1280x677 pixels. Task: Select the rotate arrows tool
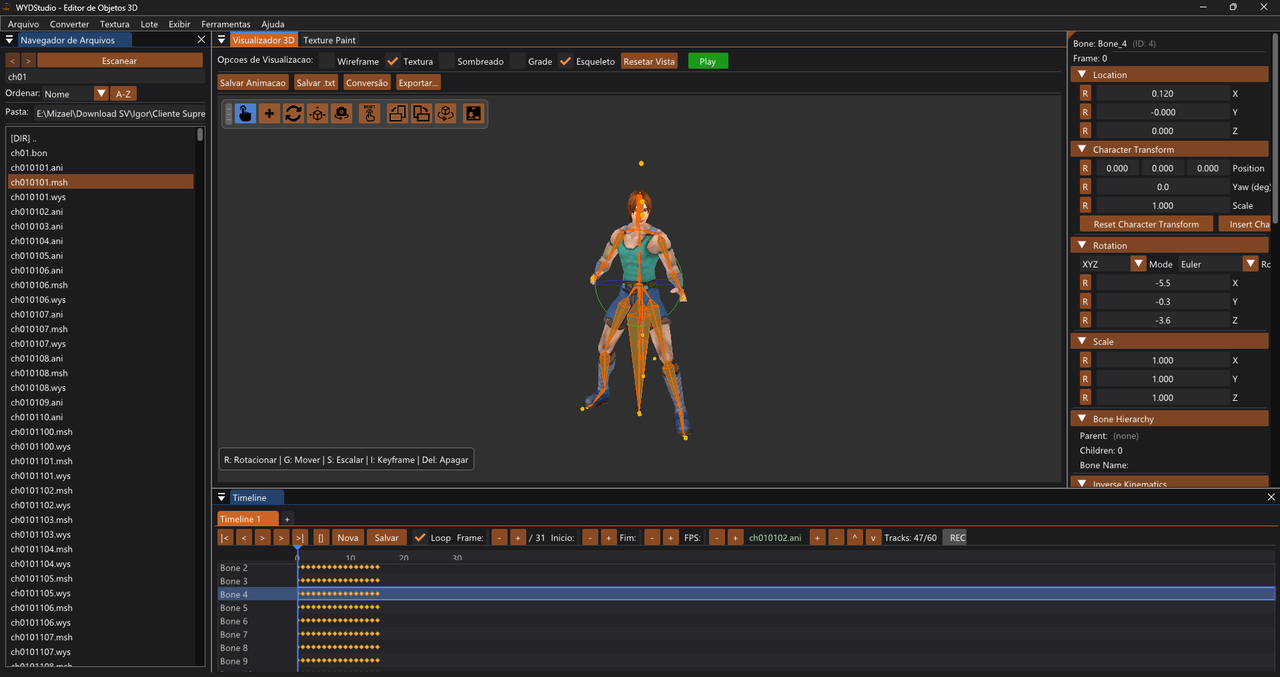click(x=293, y=114)
